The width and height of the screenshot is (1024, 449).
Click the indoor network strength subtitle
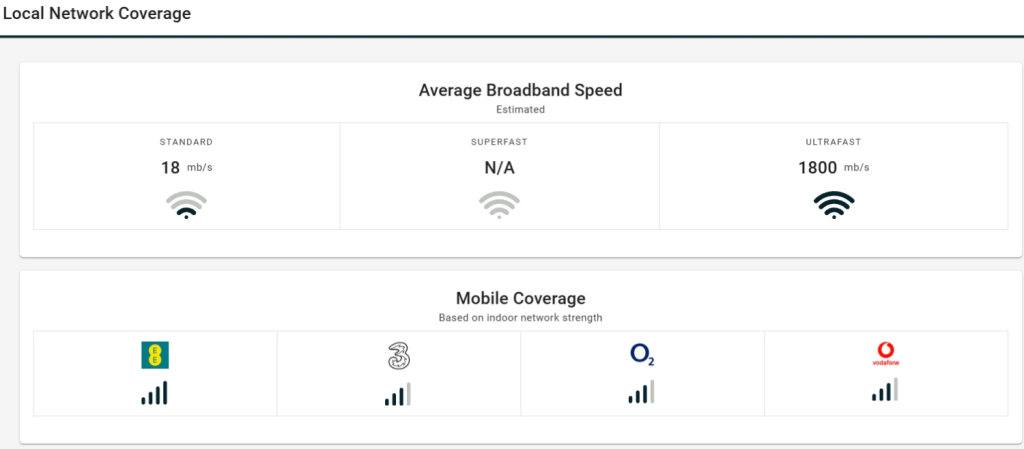(x=520, y=318)
